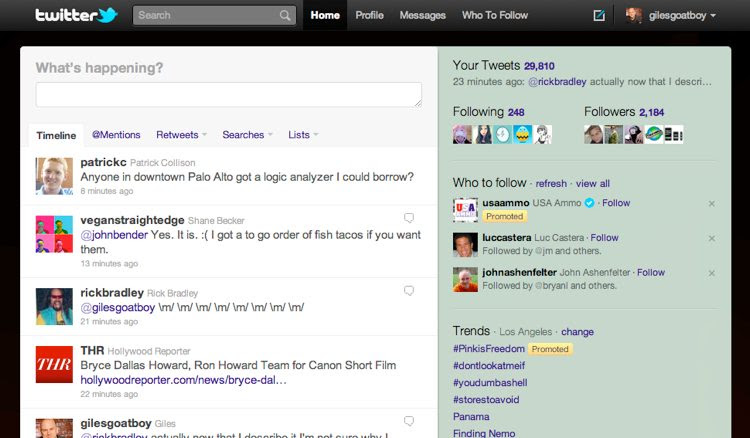The image size is (750, 438).
Task: Click the 13 minutes ago timestamp
Action: point(109,263)
